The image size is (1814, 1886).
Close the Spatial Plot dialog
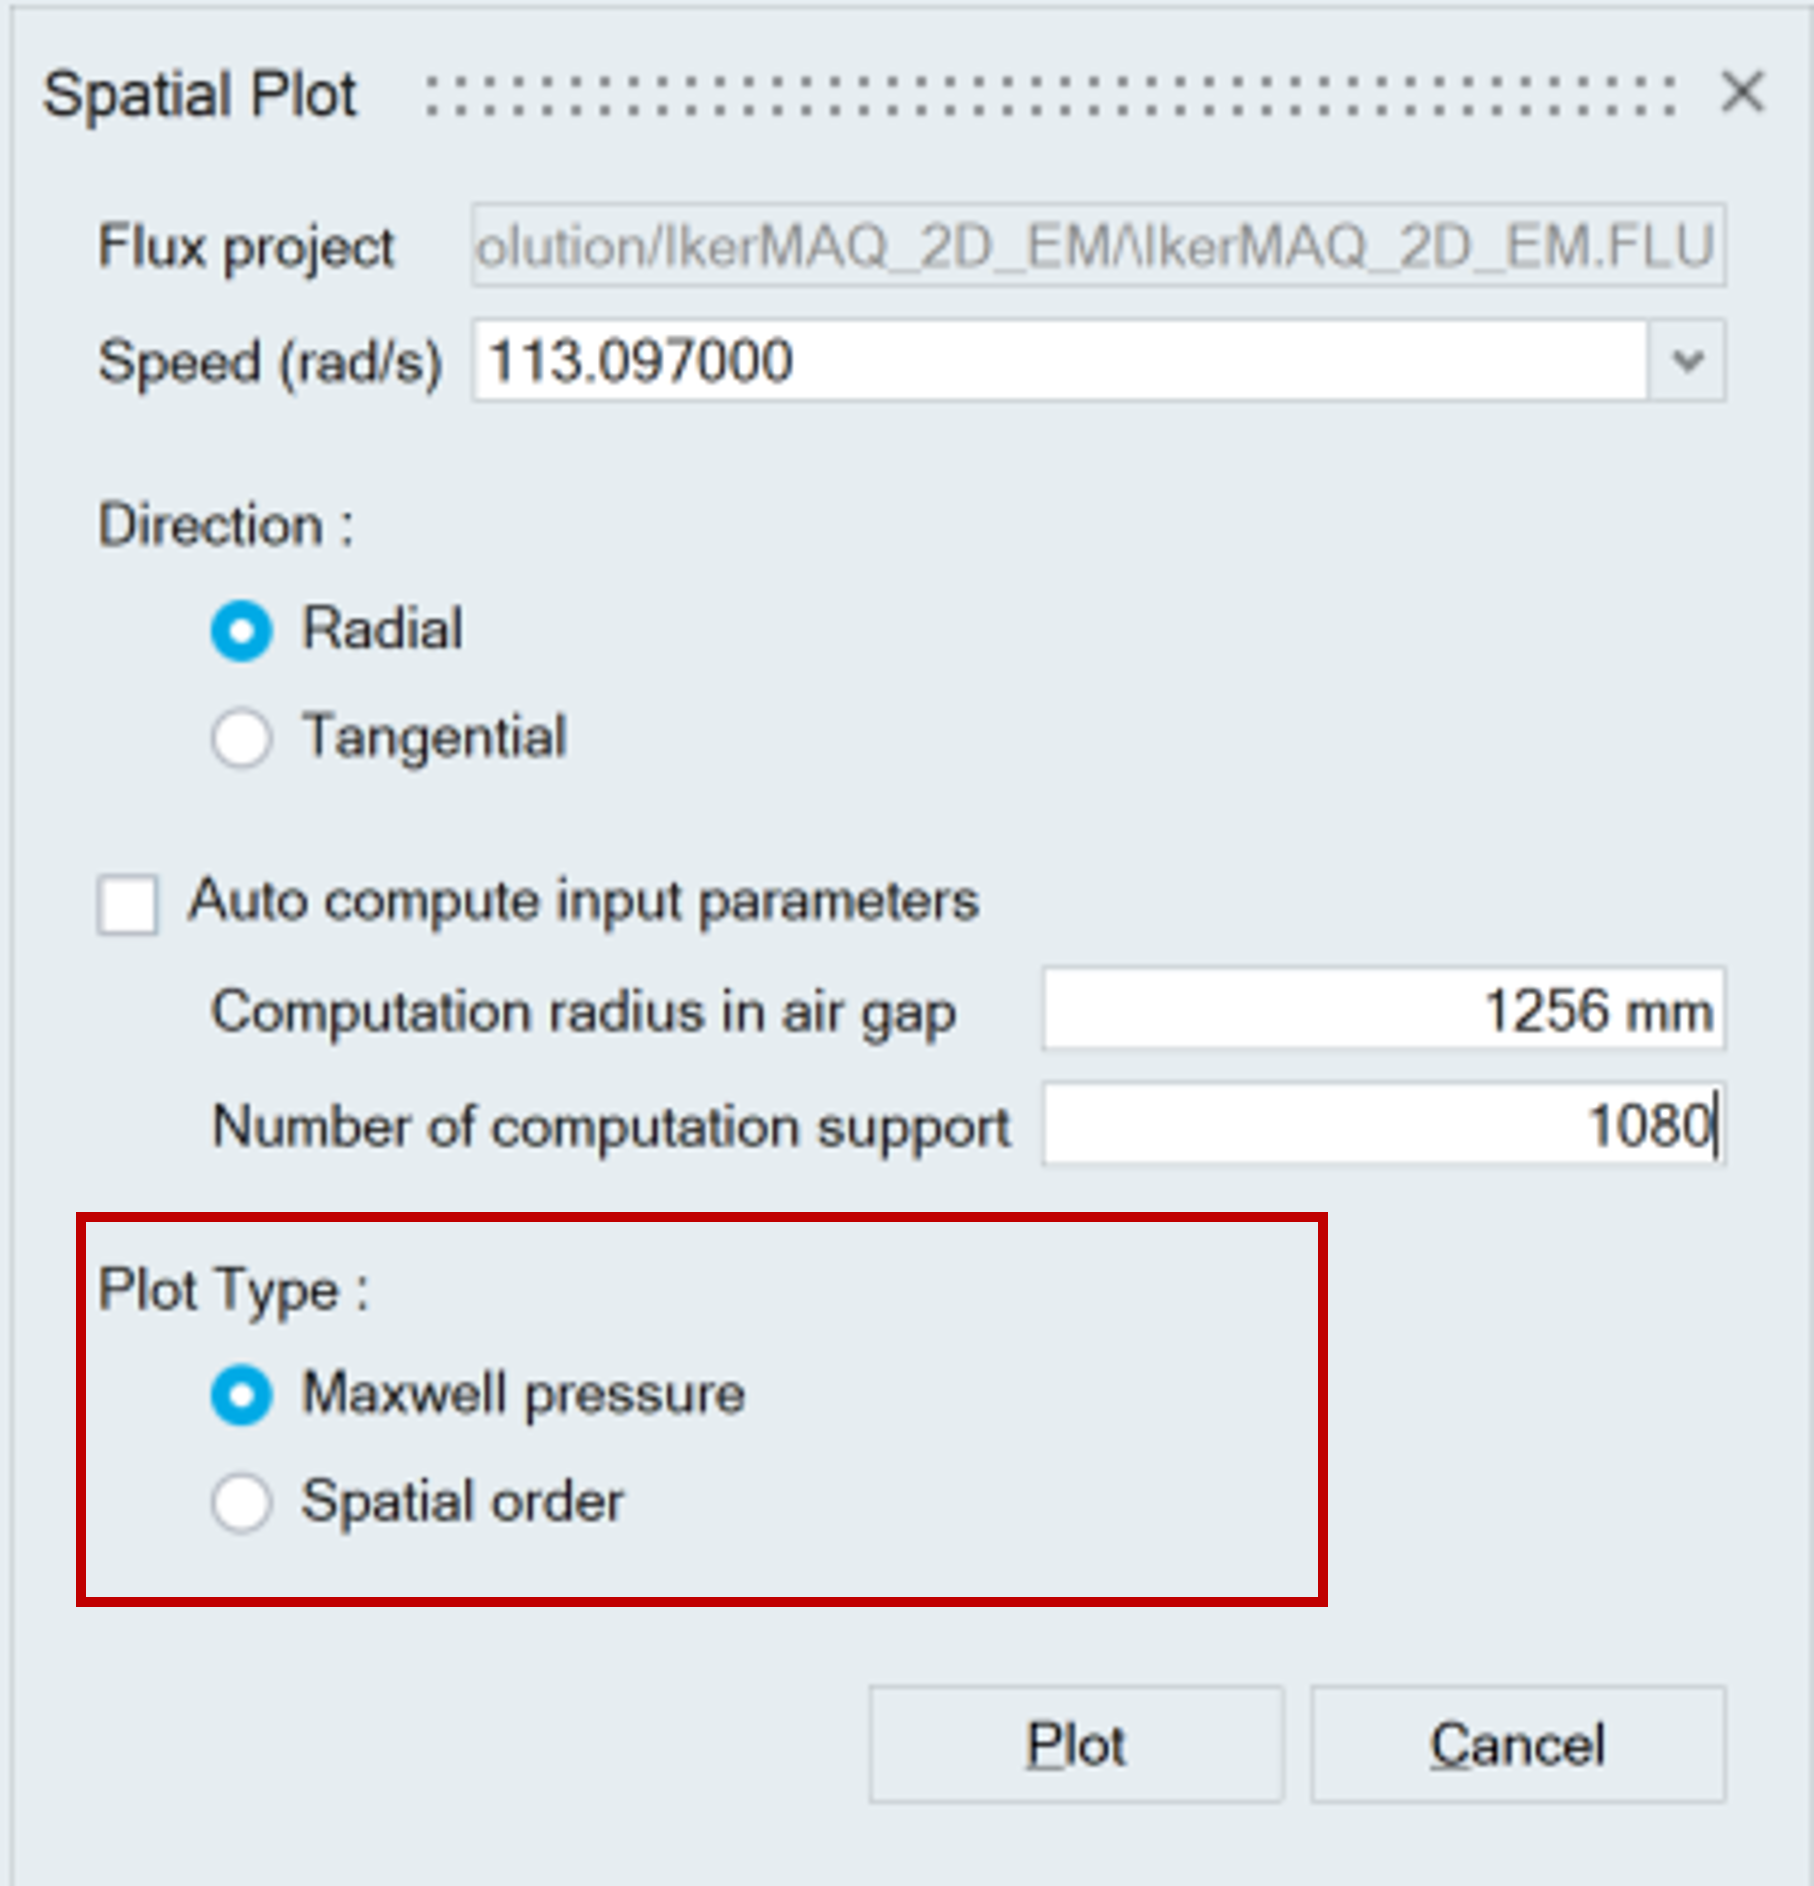(x=1742, y=93)
